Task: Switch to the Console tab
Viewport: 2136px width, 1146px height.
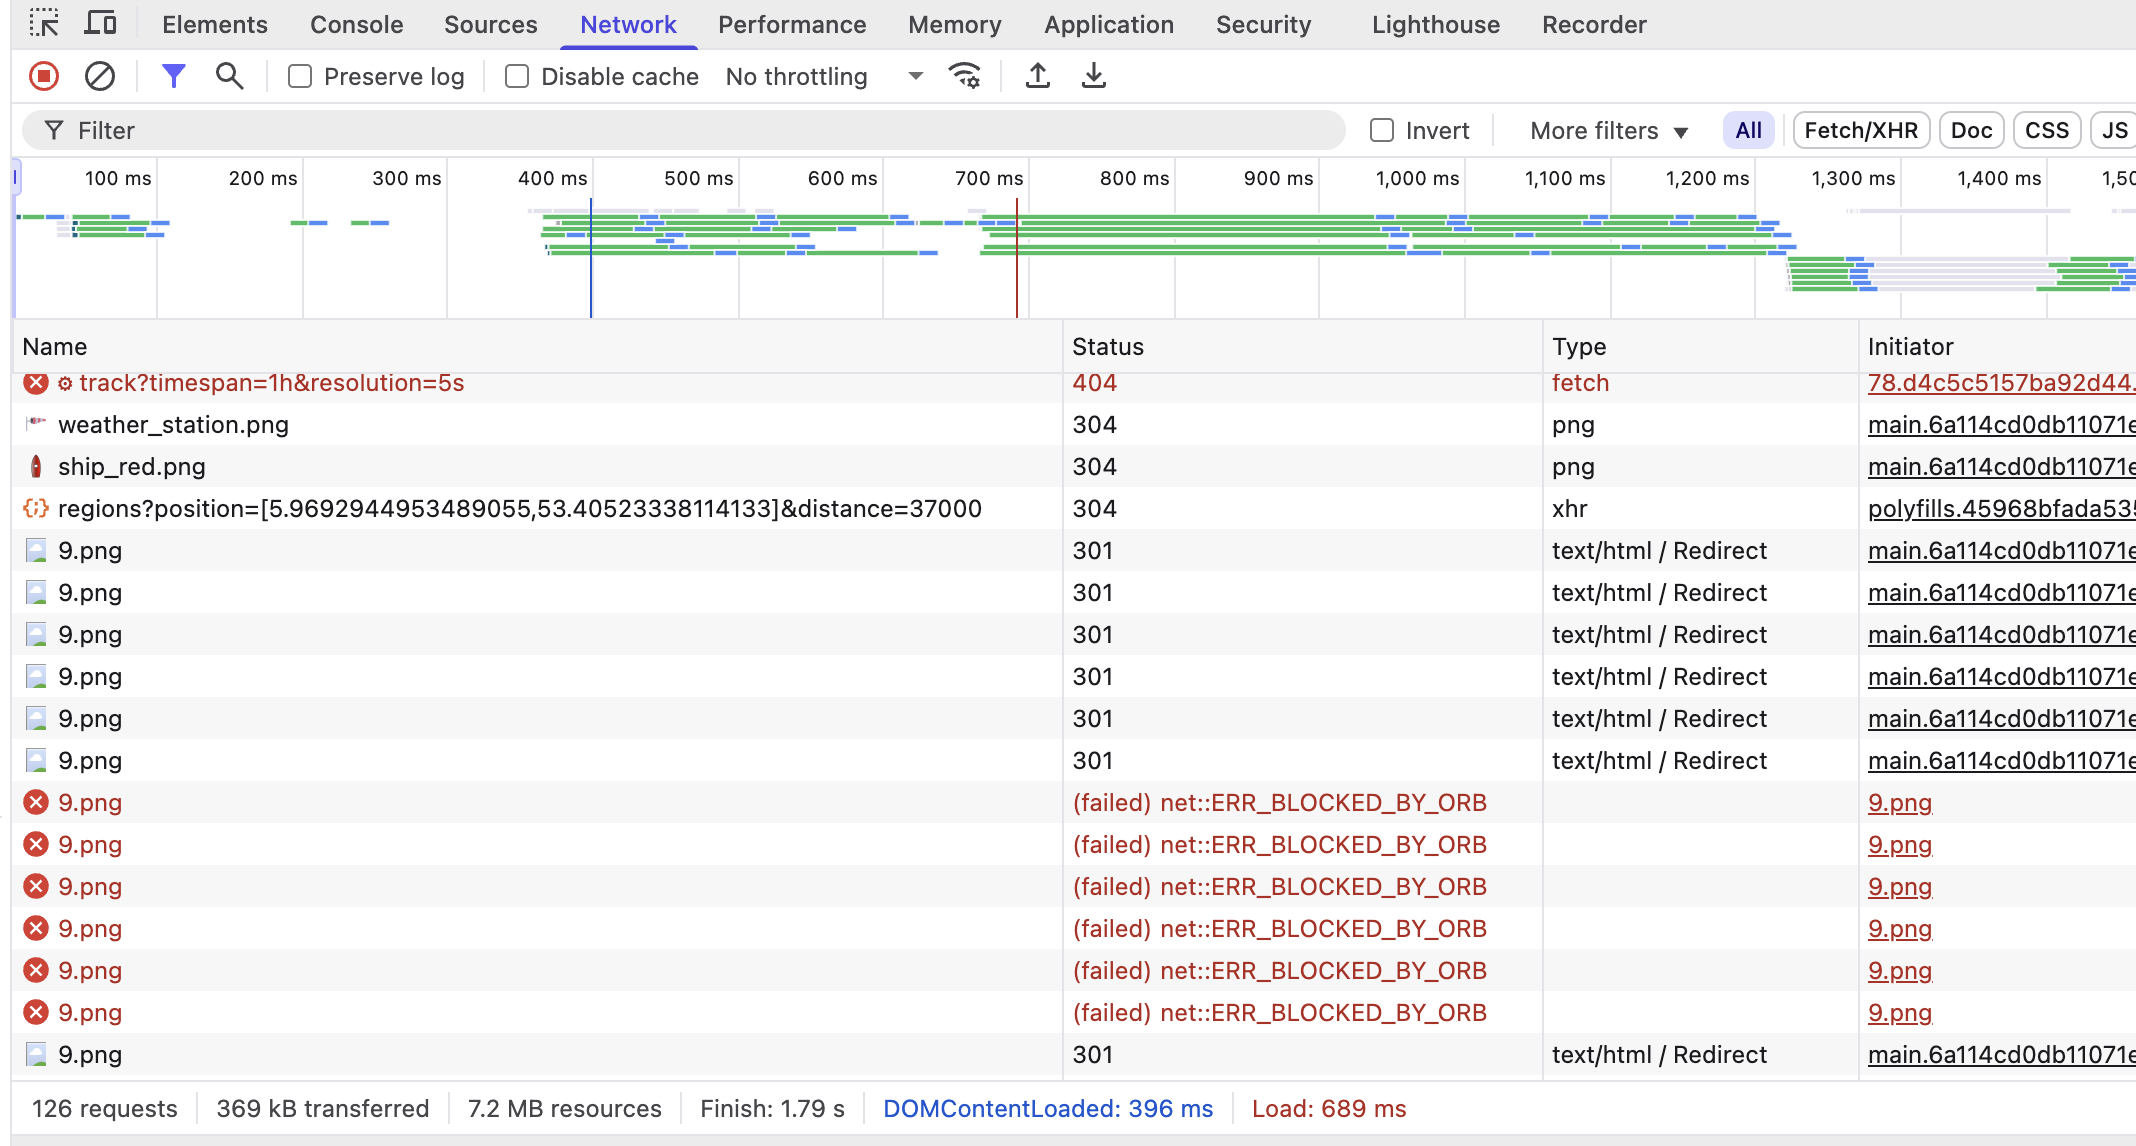Action: [356, 24]
